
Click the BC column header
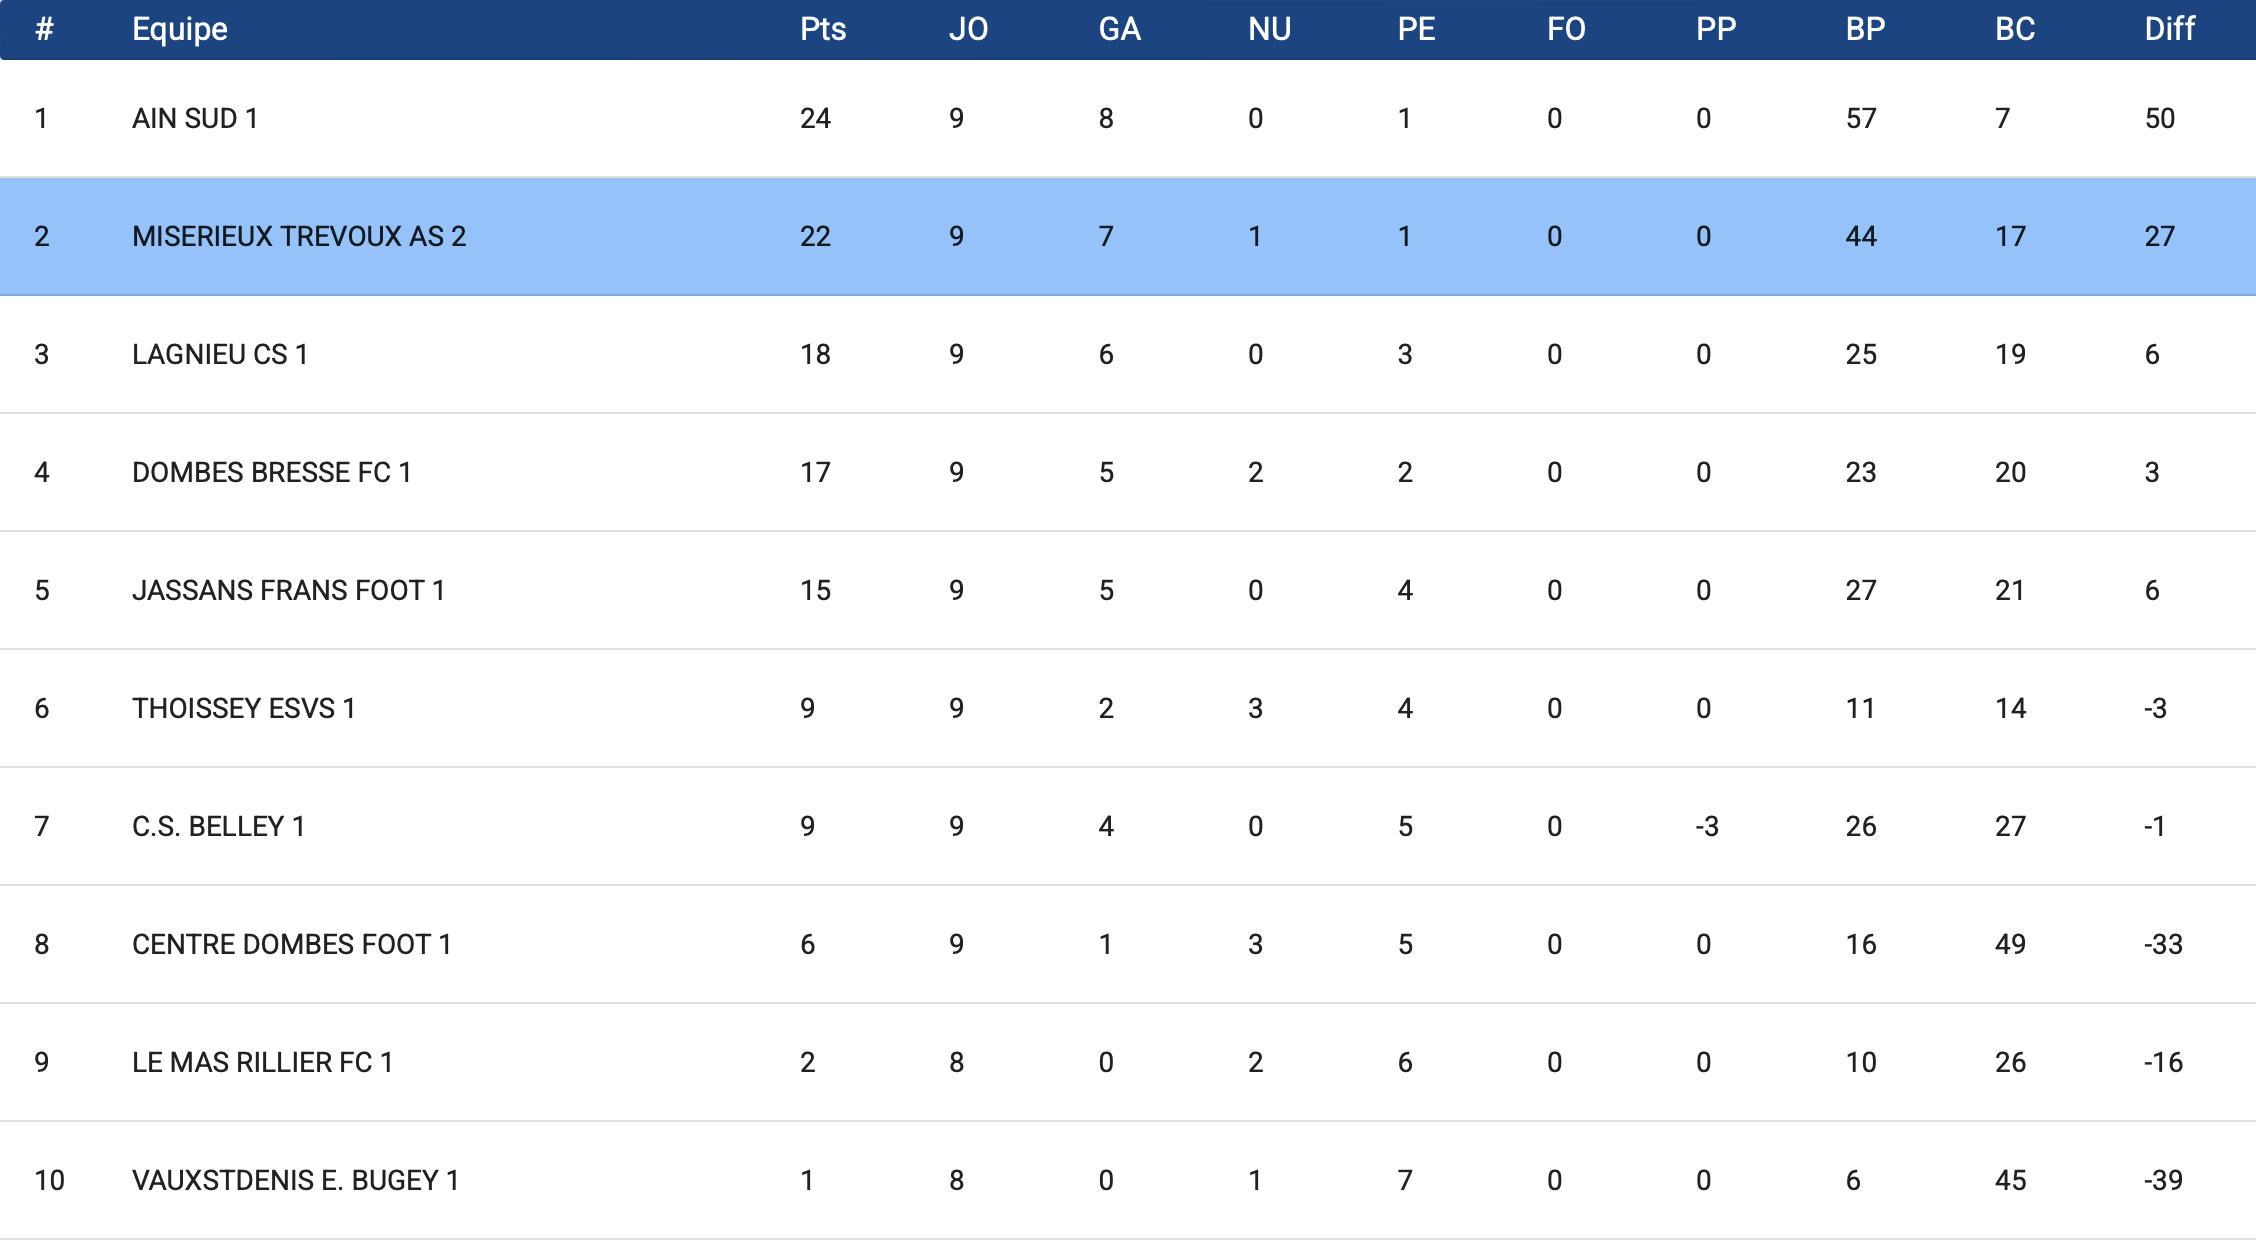pyautogui.click(x=2015, y=29)
